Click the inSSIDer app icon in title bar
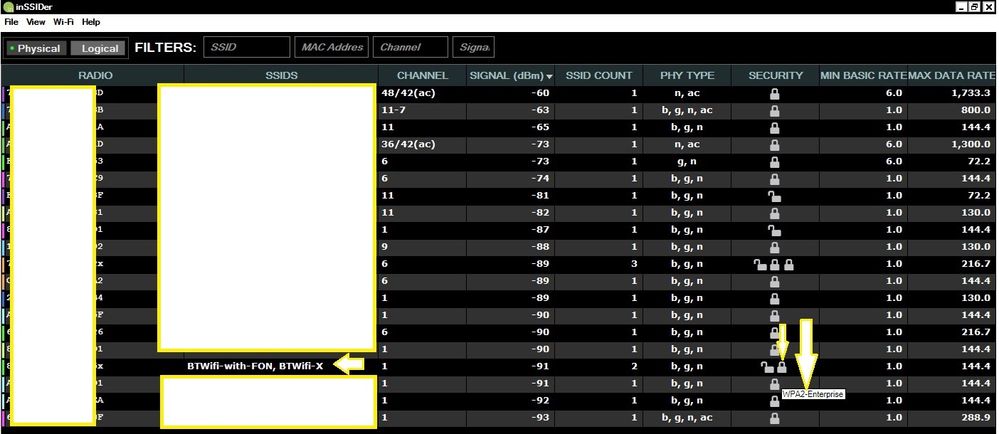999x434 pixels. (x=8, y=7)
